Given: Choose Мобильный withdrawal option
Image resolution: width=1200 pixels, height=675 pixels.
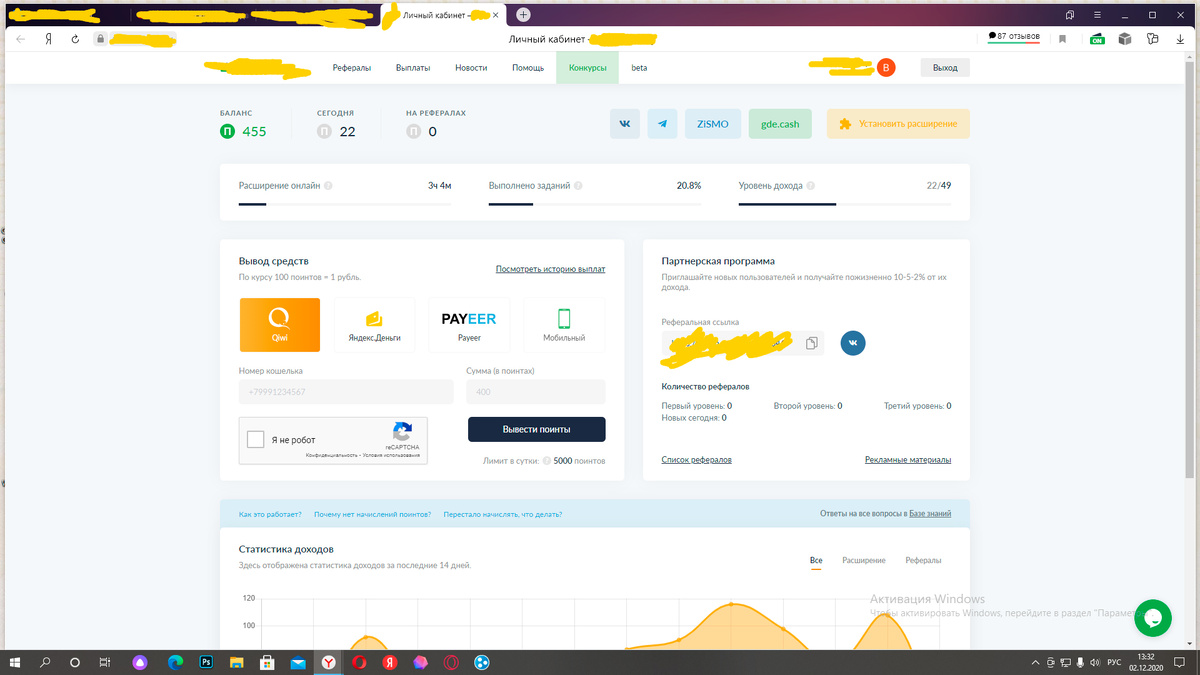Looking at the screenshot, I should point(564,325).
